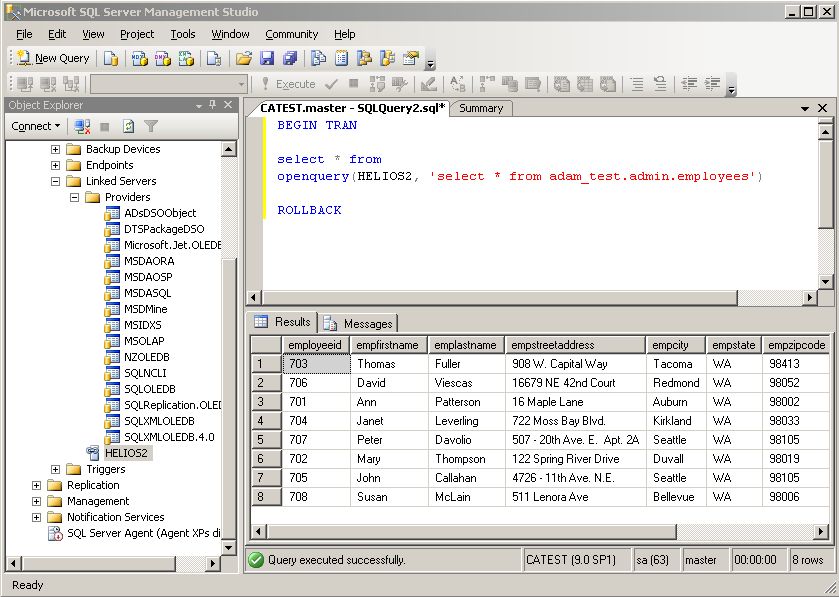Click the Execute query button
Viewport: 839px width, 597px height.
point(288,84)
